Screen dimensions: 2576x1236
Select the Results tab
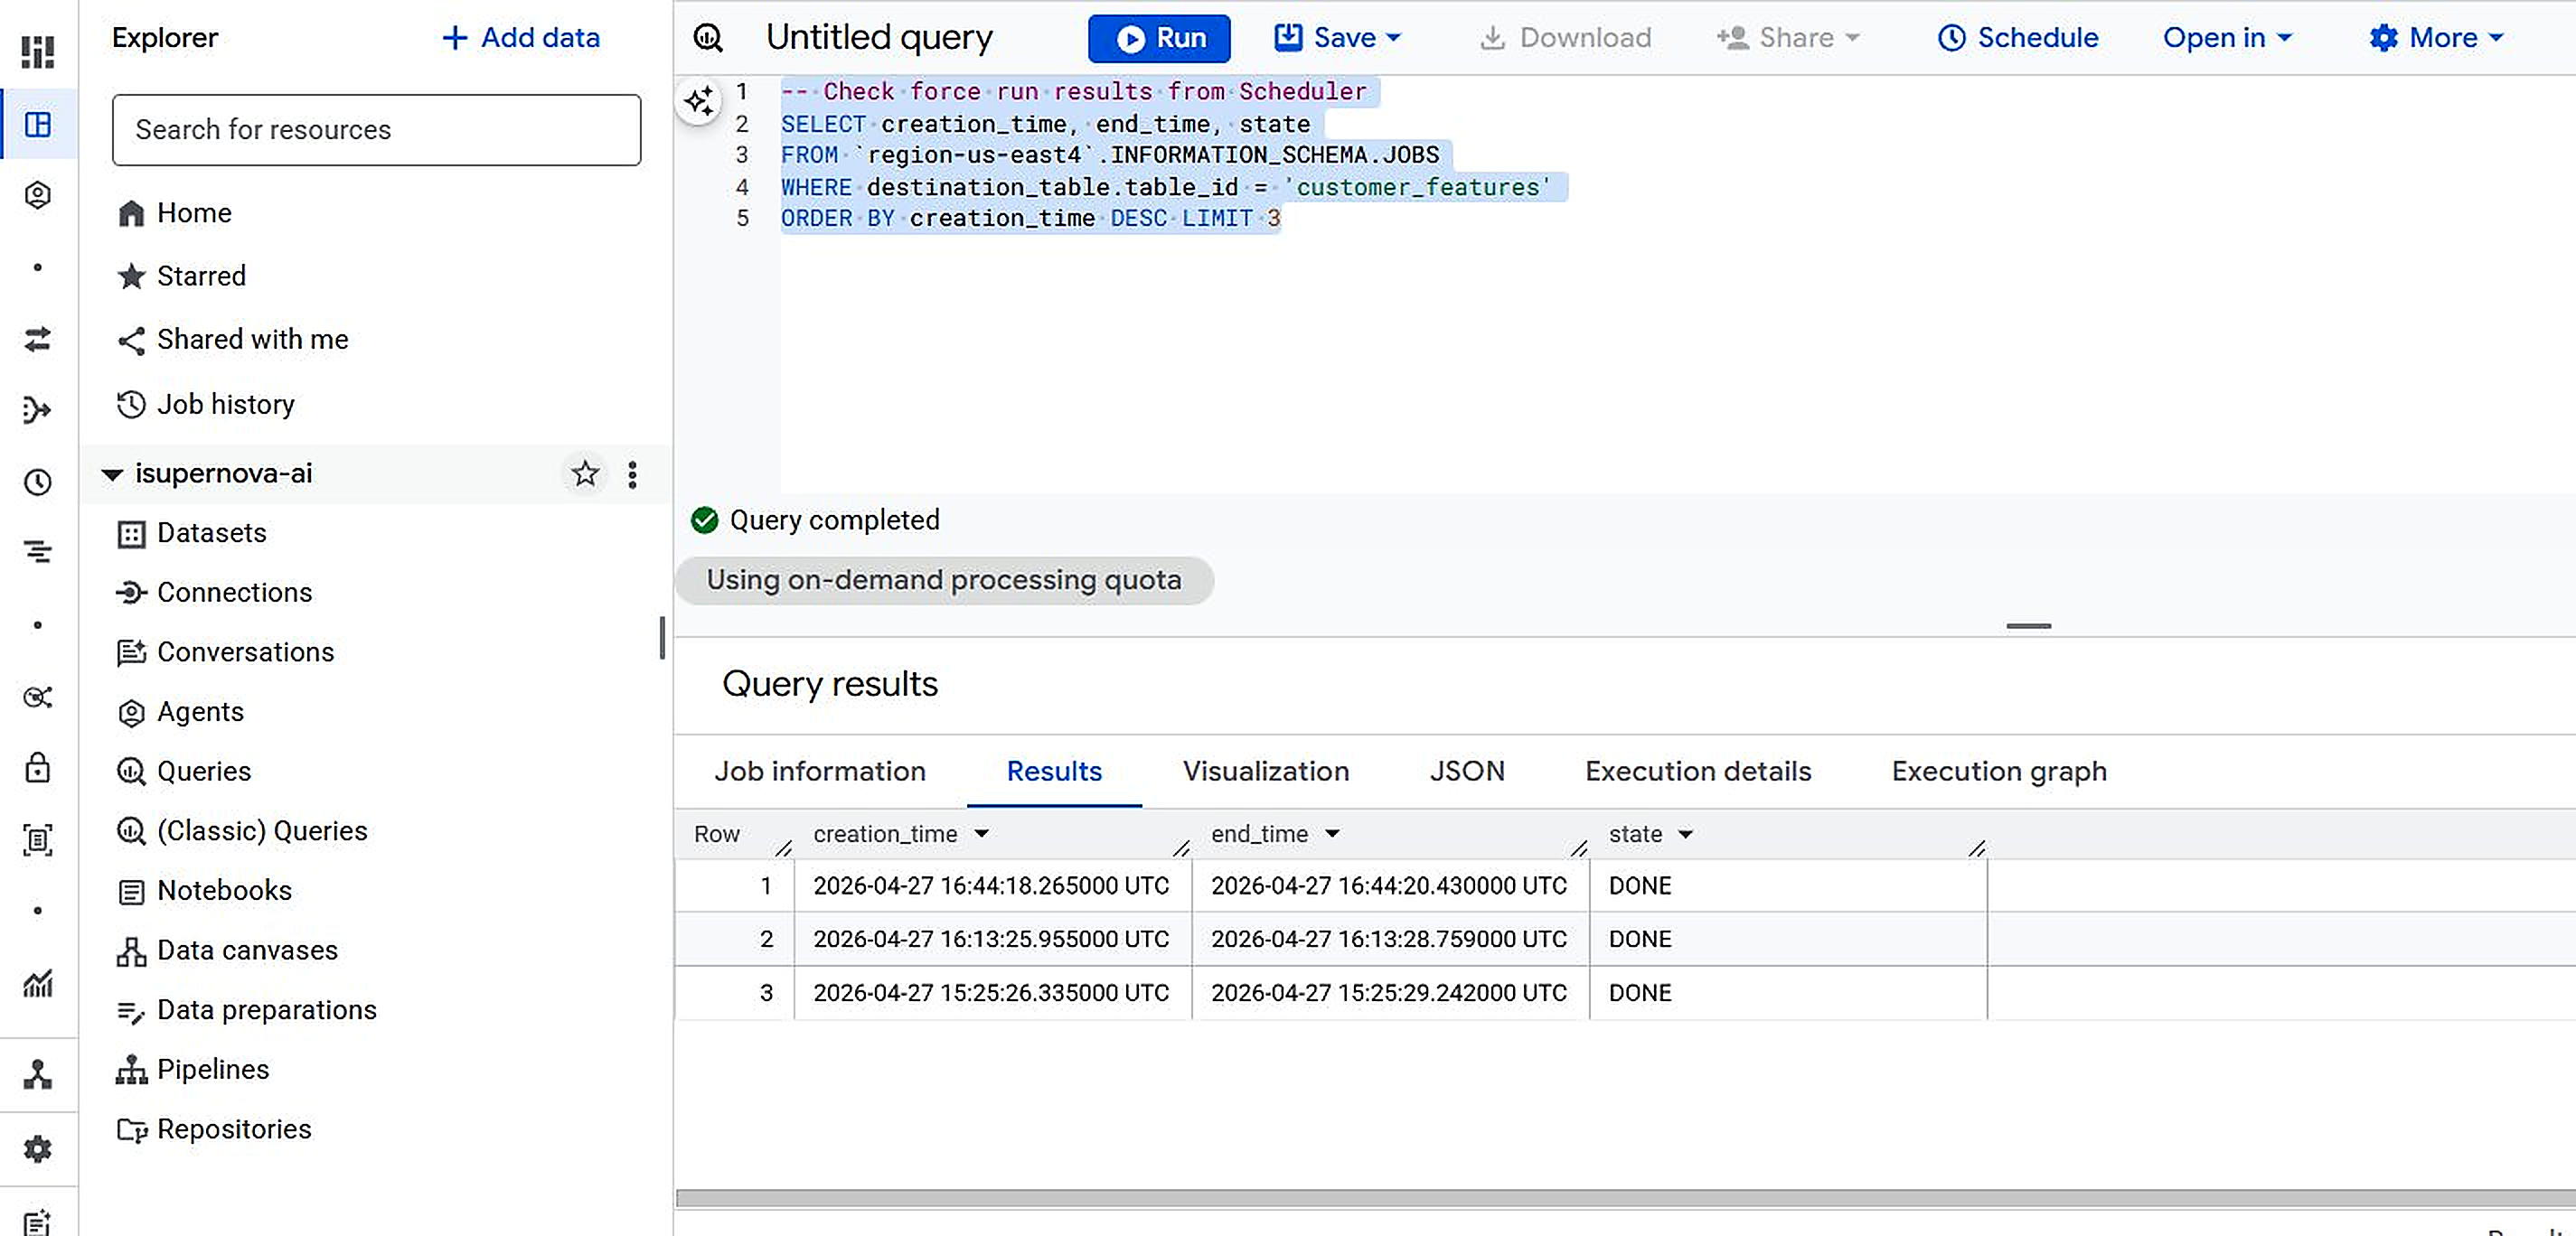pos(1054,771)
